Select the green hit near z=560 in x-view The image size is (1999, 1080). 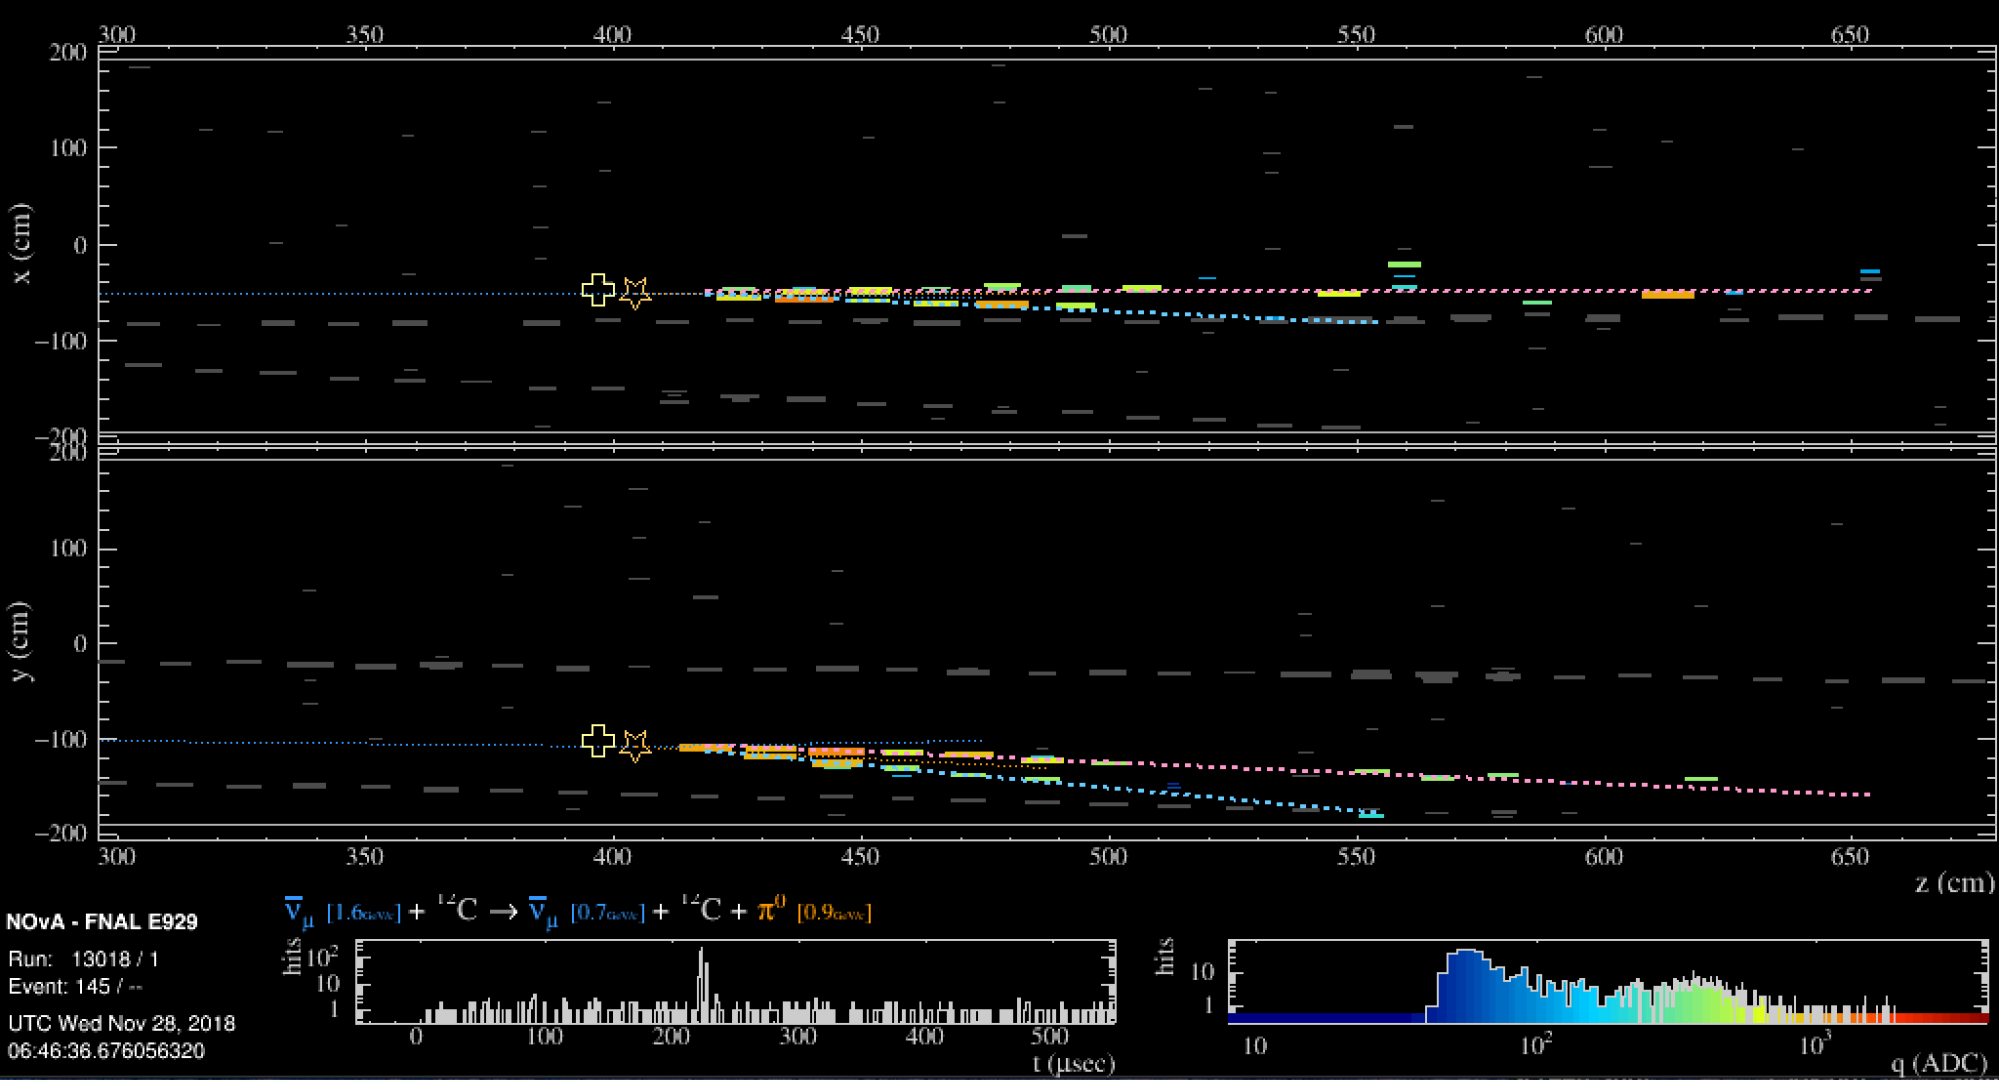(x=1404, y=265)
